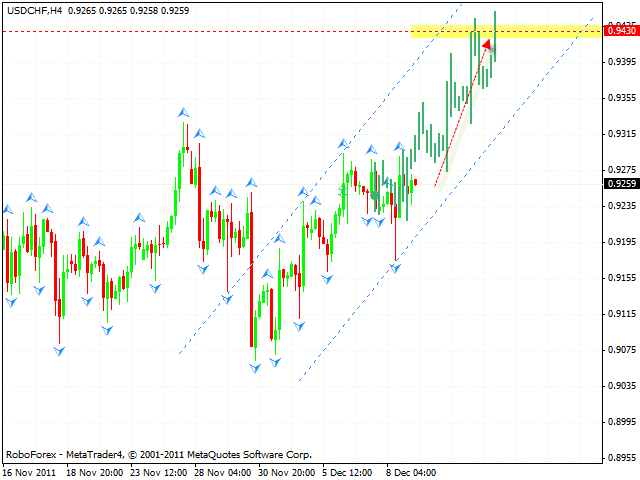The width and height of the screenshot is (640, 480).
Task: Select the 30 Nov 20:00 time label
Action: coord(286,471)
